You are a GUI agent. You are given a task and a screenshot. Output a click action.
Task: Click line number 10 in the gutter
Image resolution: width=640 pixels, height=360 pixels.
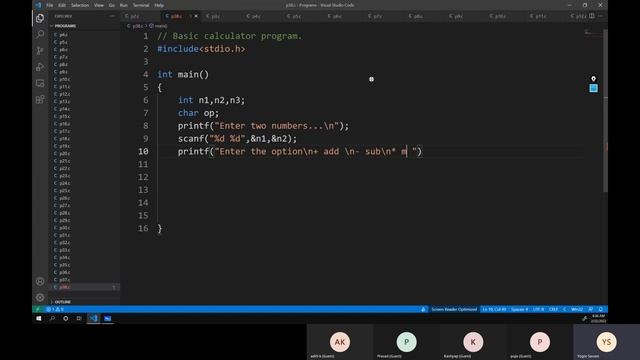[x=143, y=151]
